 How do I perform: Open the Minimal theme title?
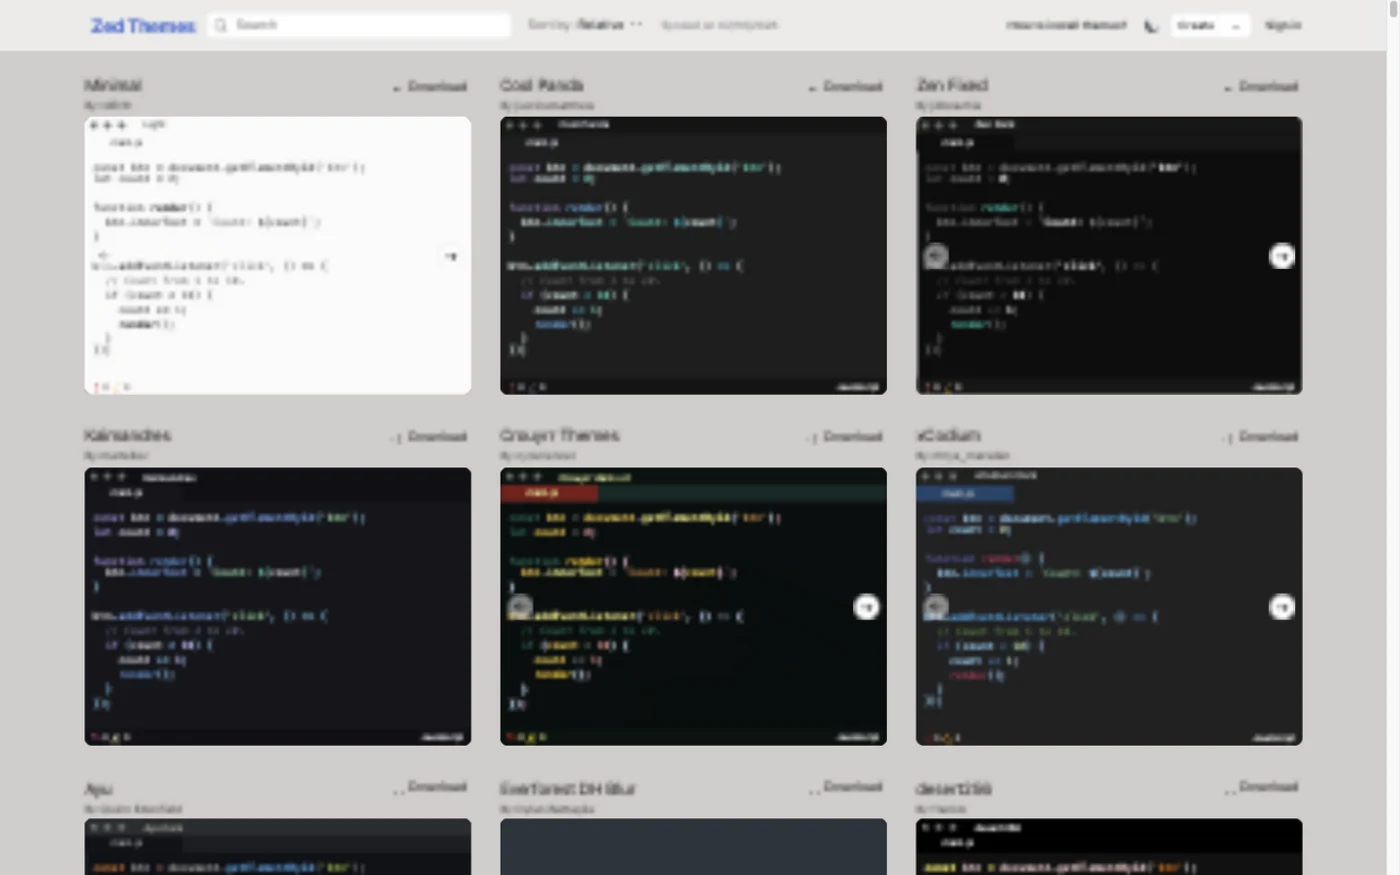click(x=113, y=85)
